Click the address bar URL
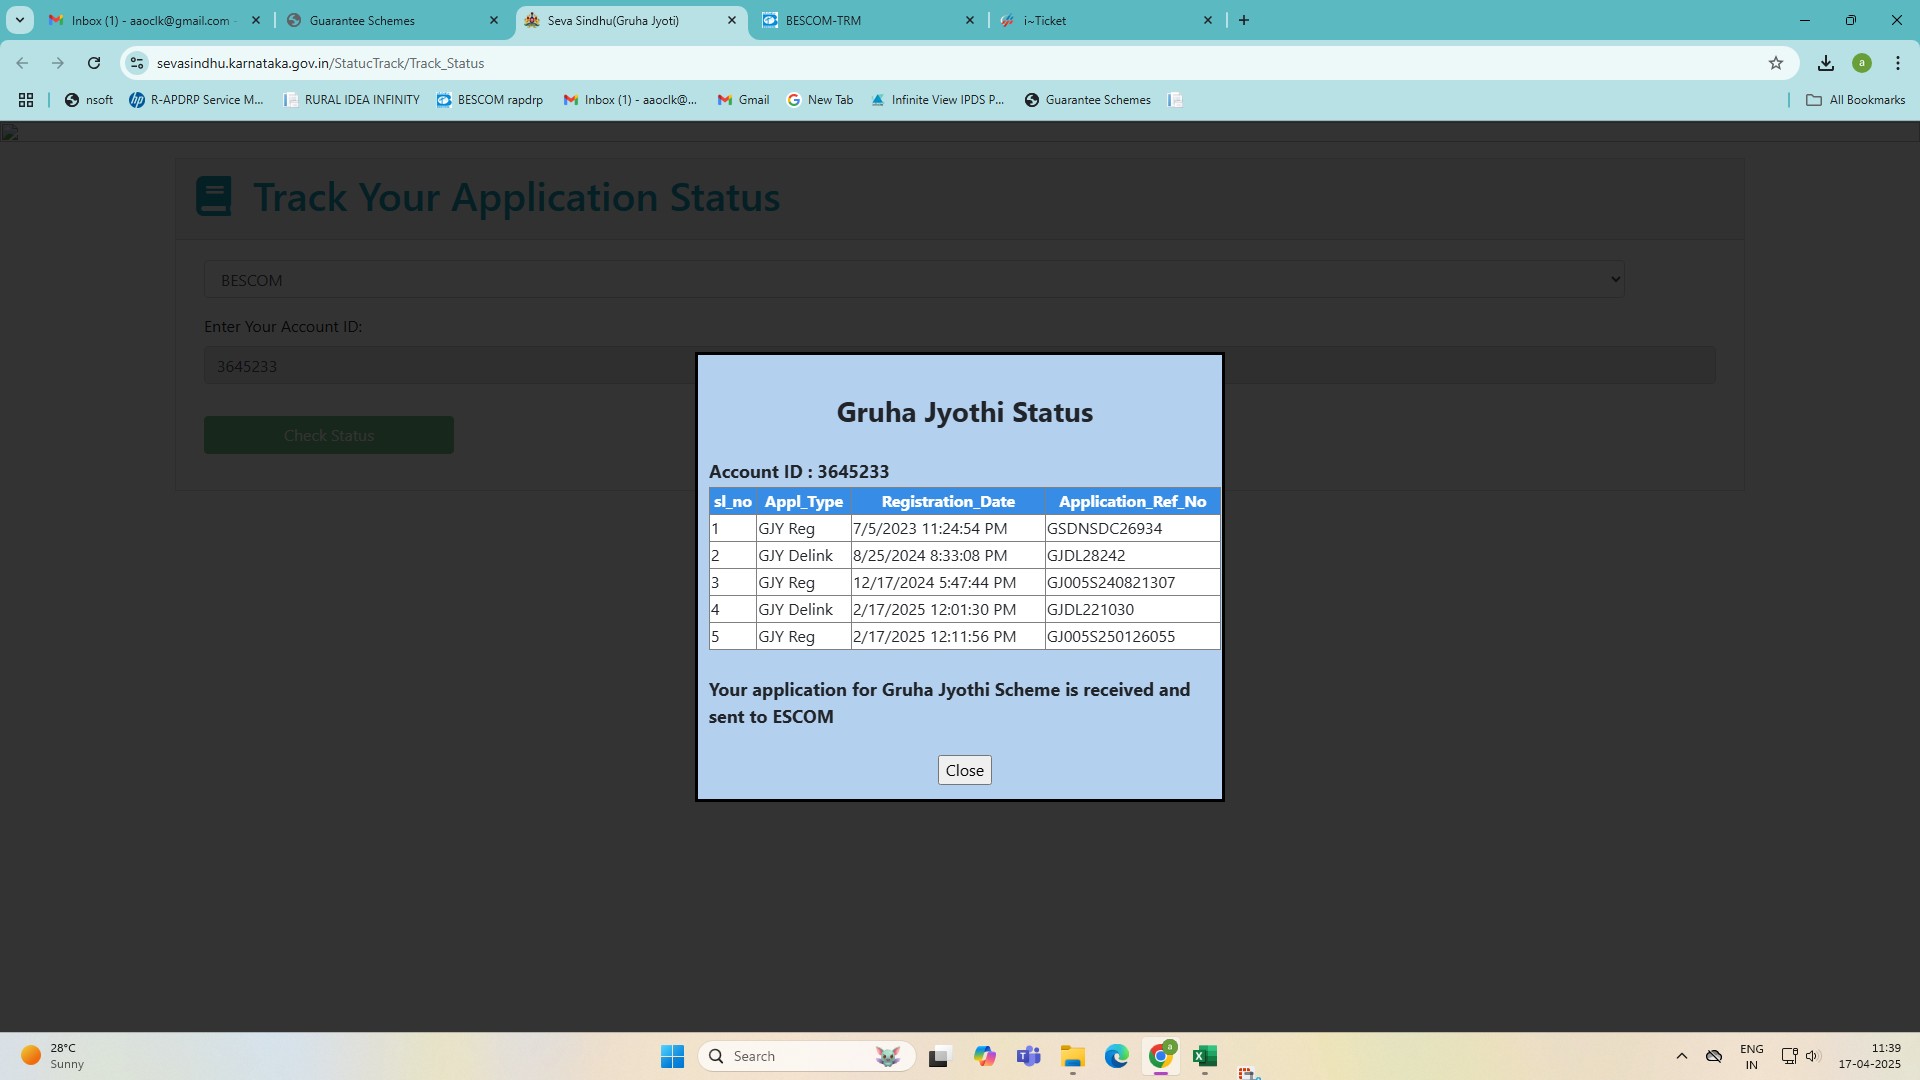This screenshot has width=1920, height=1080. [320, 63]
